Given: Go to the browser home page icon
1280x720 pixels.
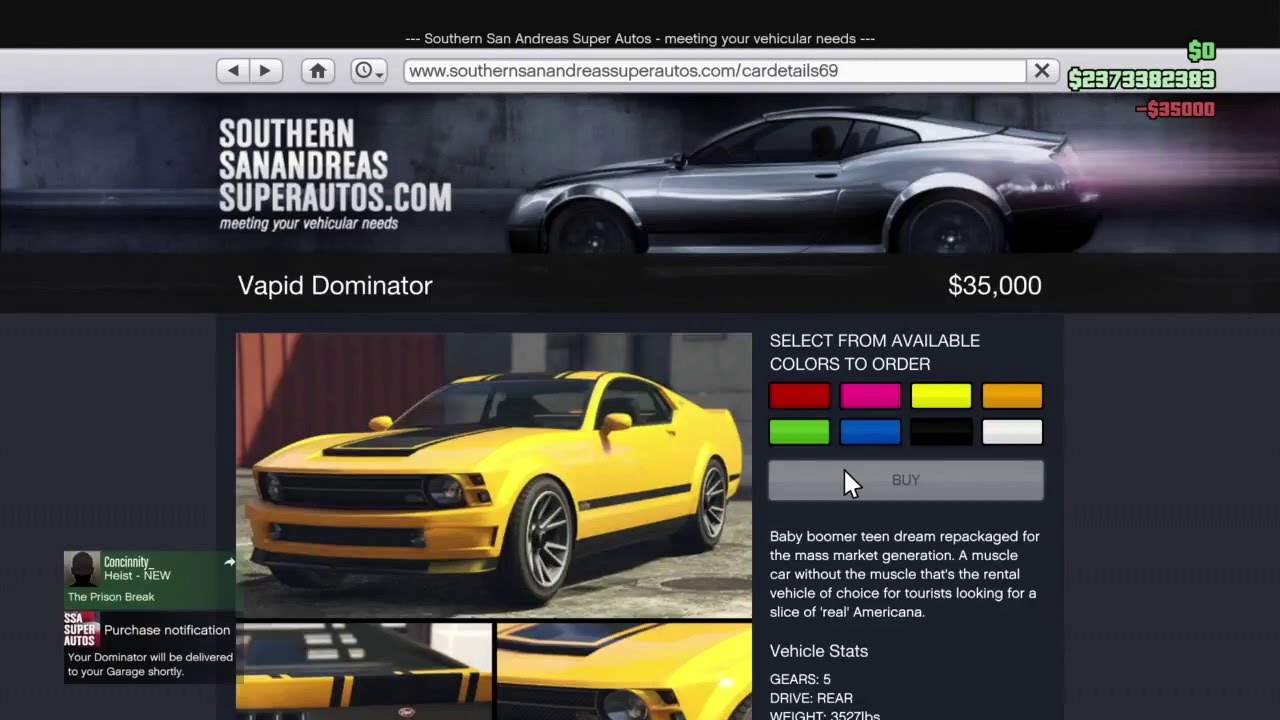Looking at the screenshot, I should click(x=318, y=71).
